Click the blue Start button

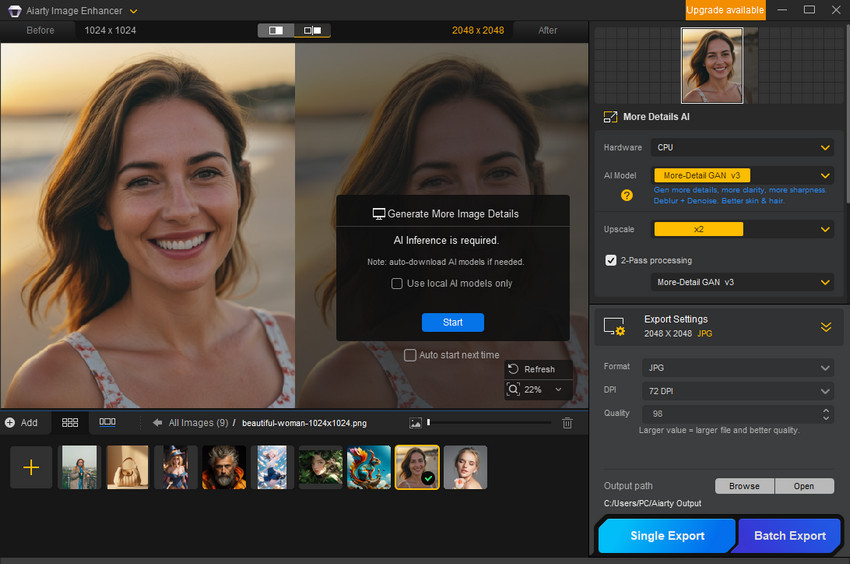(x=453, y=322)
